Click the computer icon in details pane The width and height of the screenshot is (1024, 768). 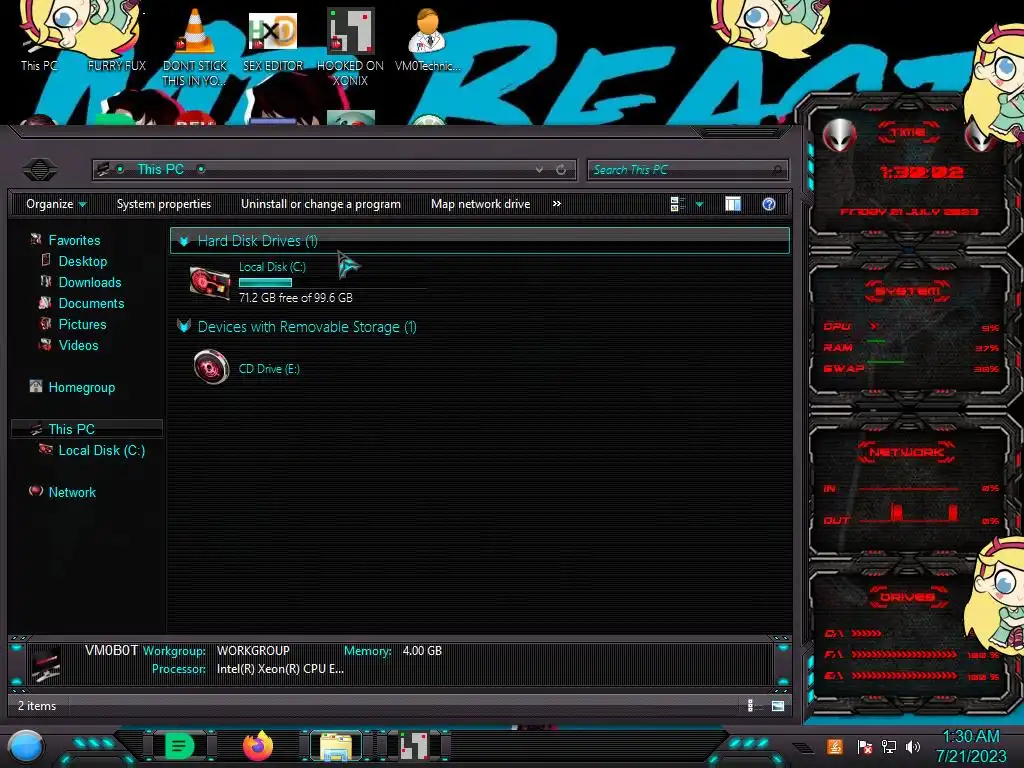click(46, 664)
